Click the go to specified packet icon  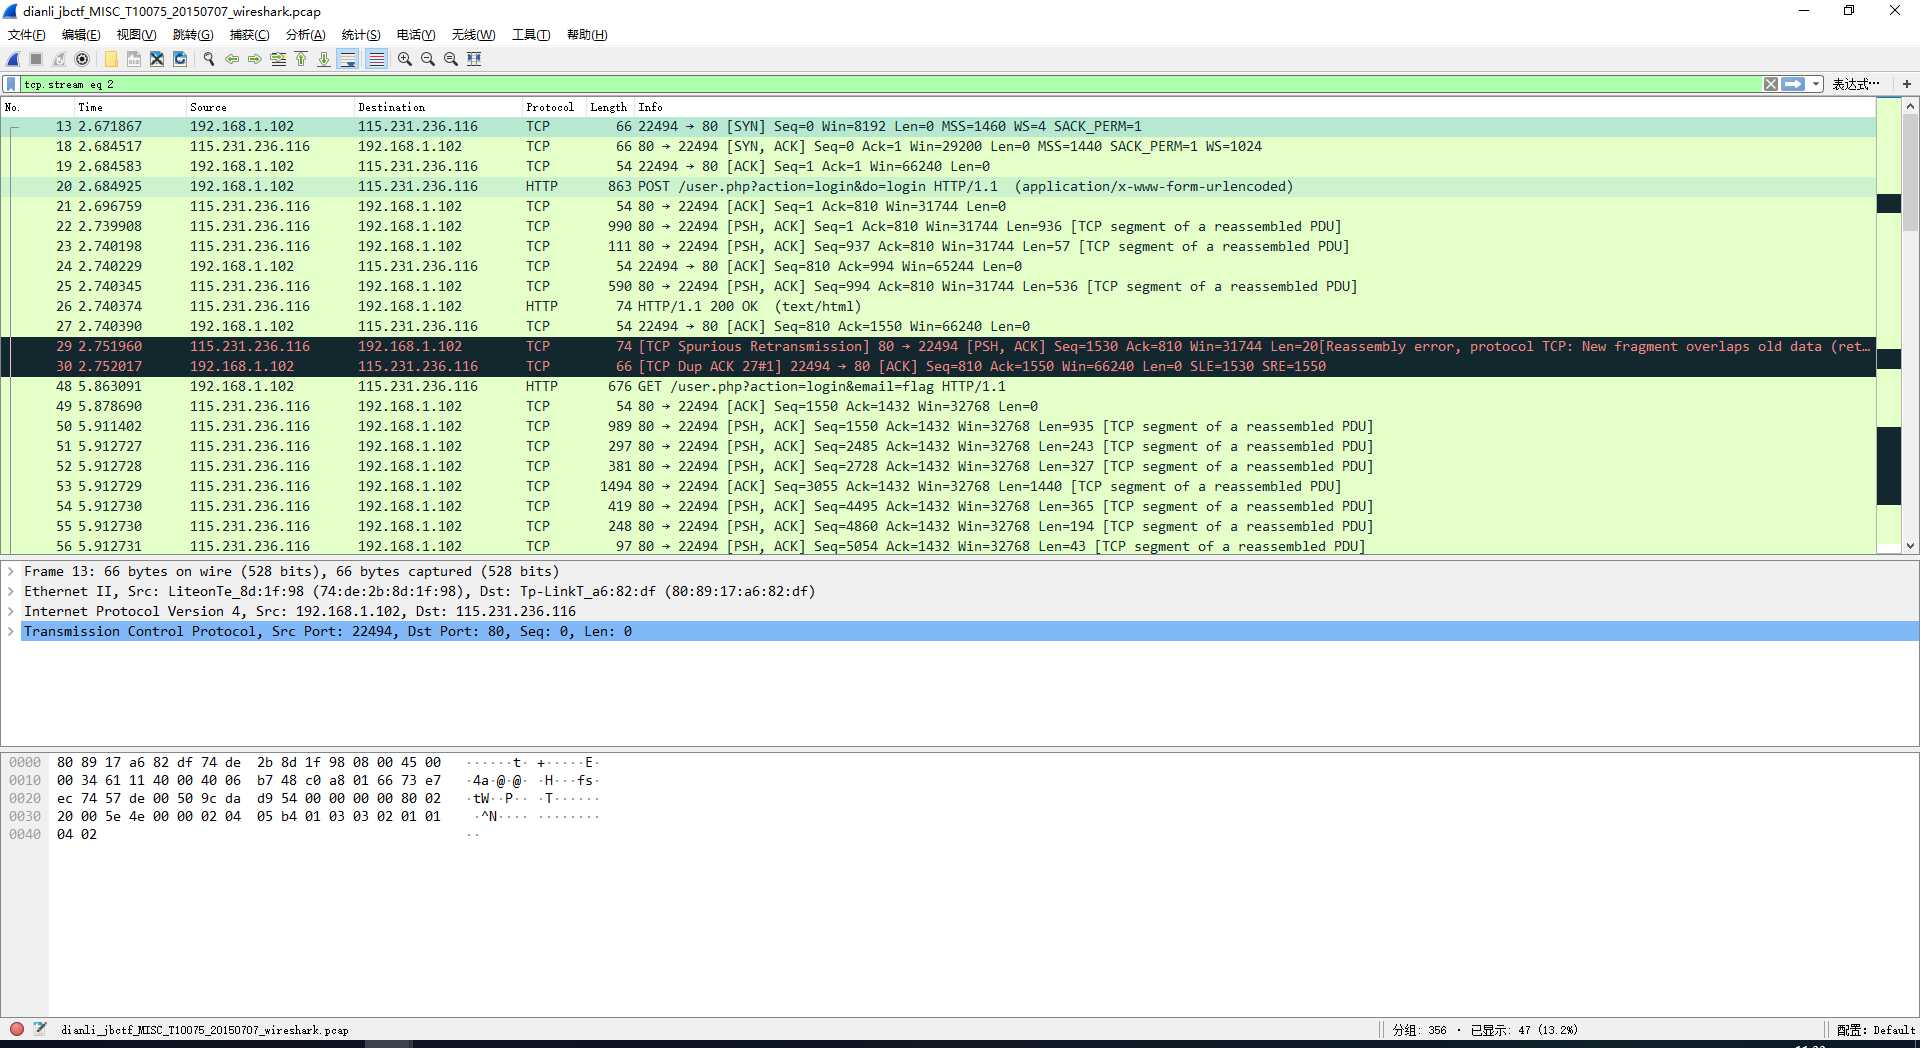(278, 59)
